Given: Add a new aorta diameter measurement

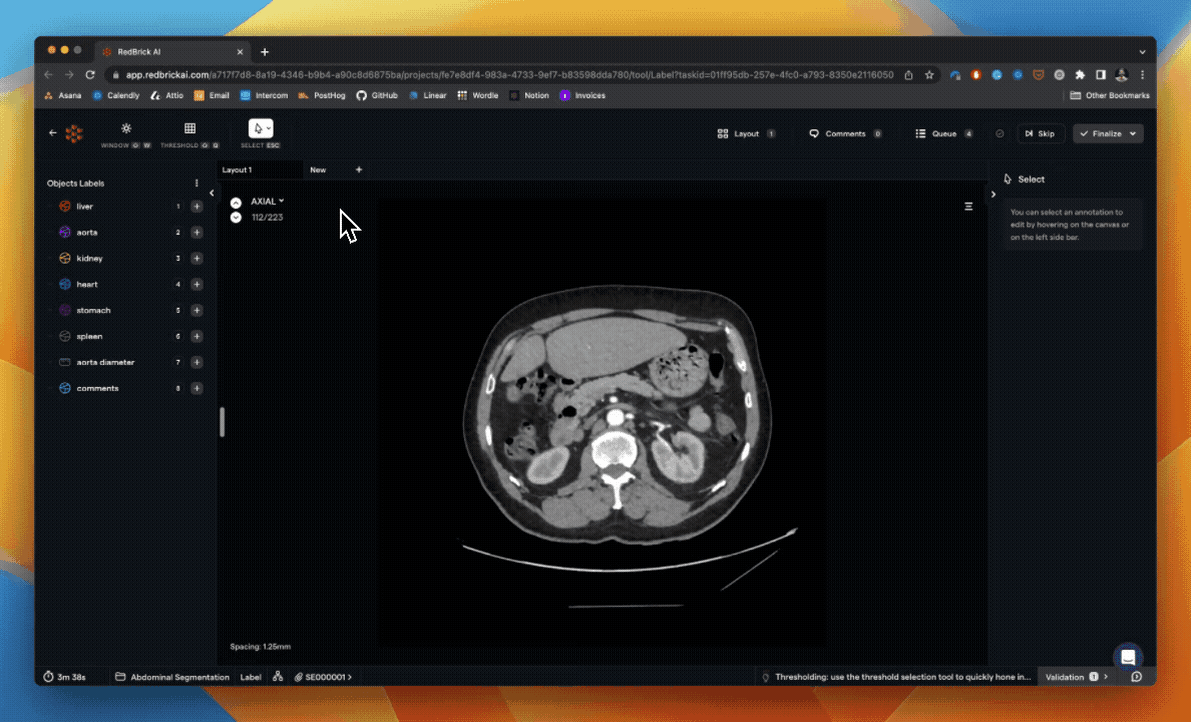Looking at the screenshot, I should (197, 362).
